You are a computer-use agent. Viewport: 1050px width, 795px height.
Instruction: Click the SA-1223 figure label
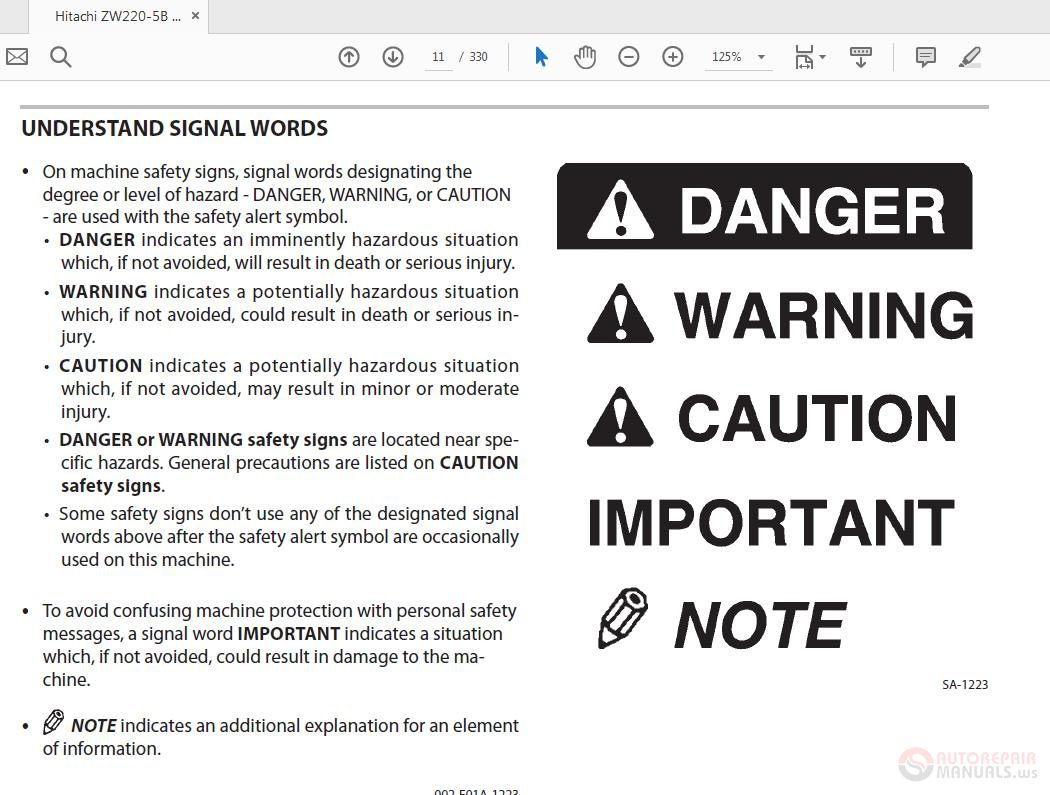965,684
